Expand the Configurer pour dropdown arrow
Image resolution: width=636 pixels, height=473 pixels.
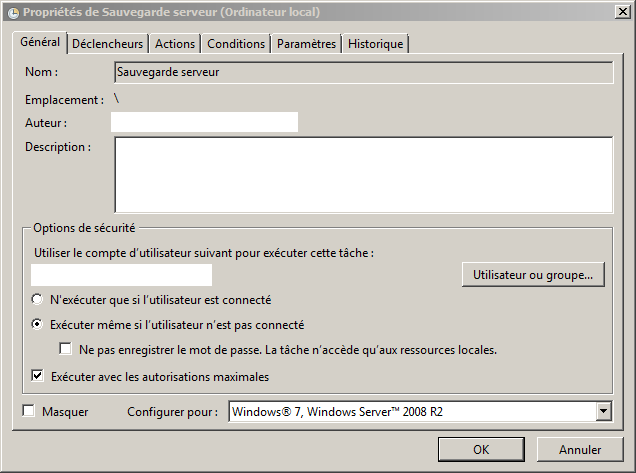point(603,411)
